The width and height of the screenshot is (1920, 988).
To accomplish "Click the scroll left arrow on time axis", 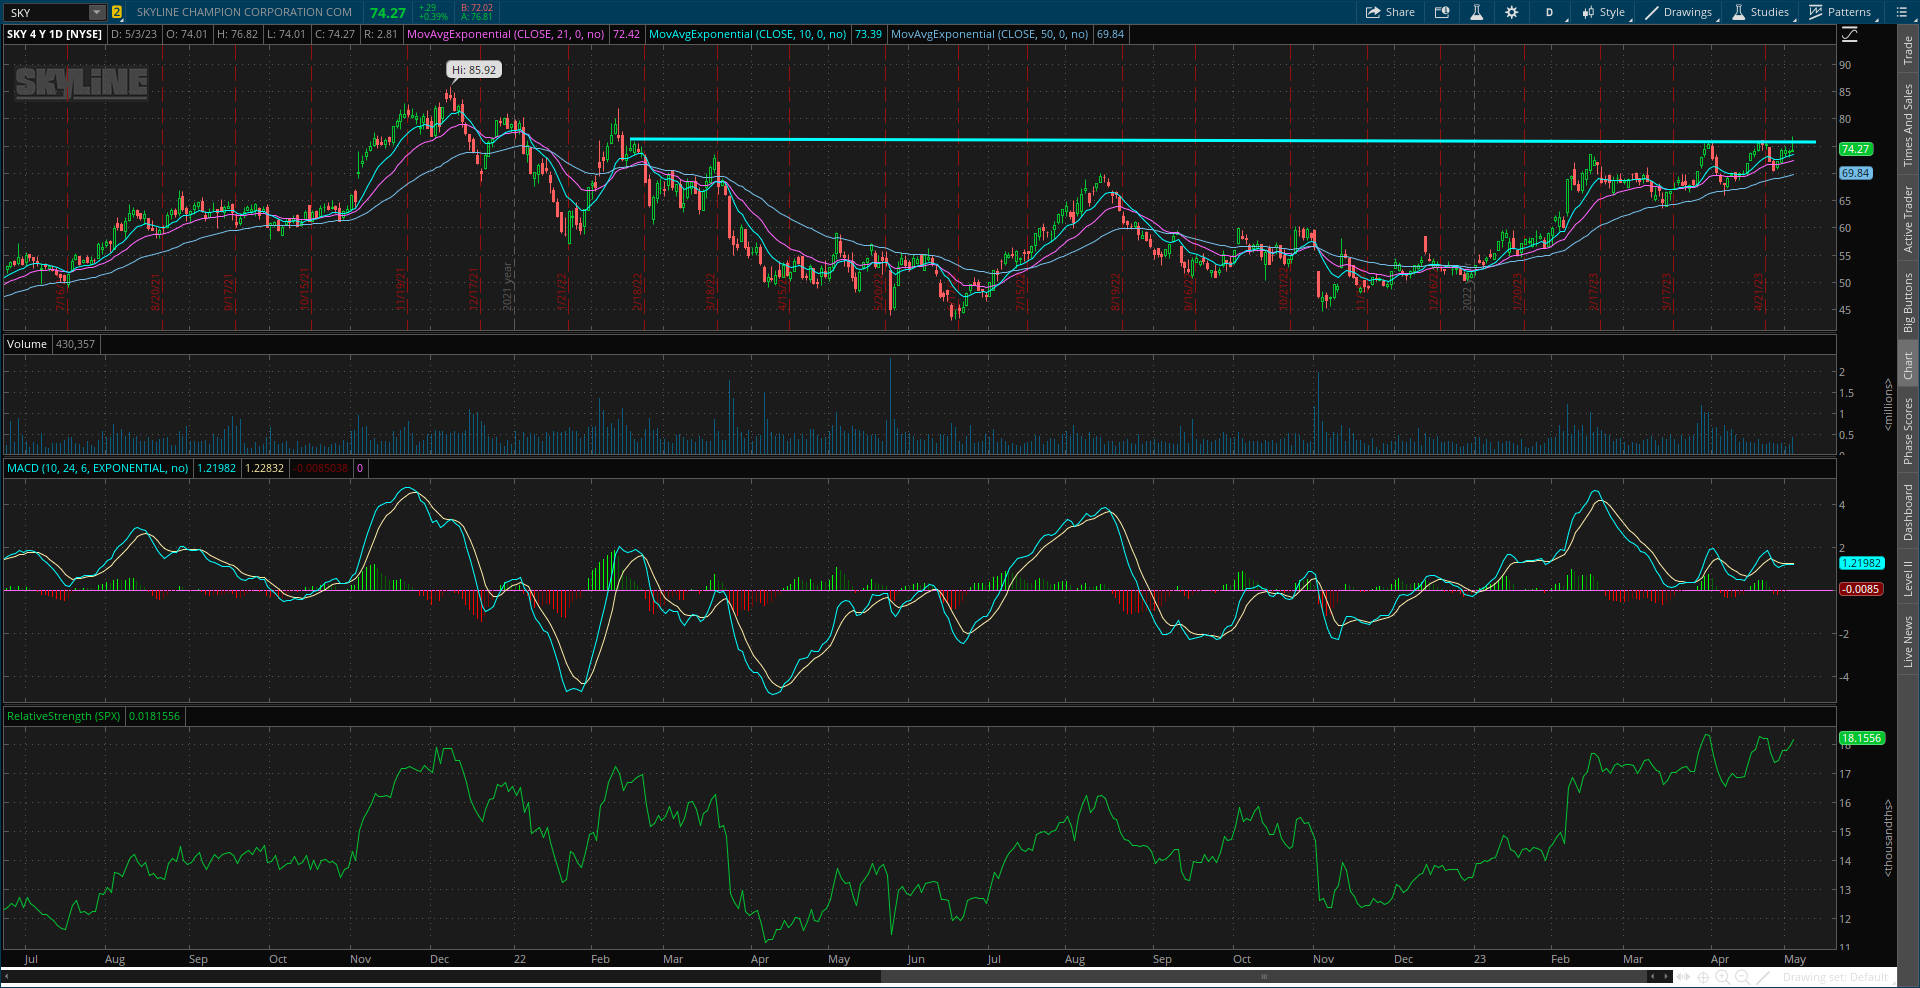I will coord(1653,977).
